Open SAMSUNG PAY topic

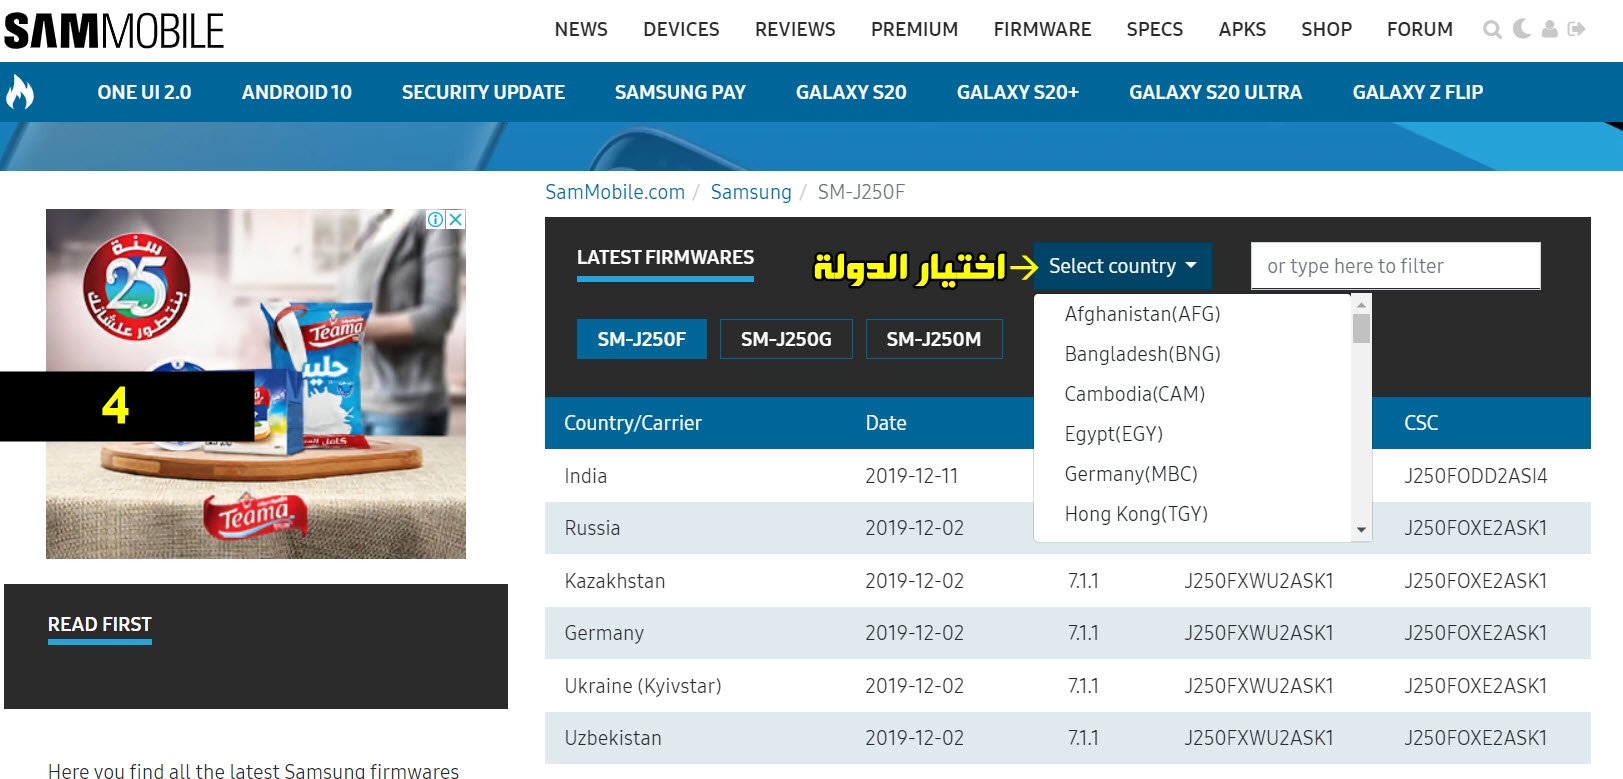680,92
